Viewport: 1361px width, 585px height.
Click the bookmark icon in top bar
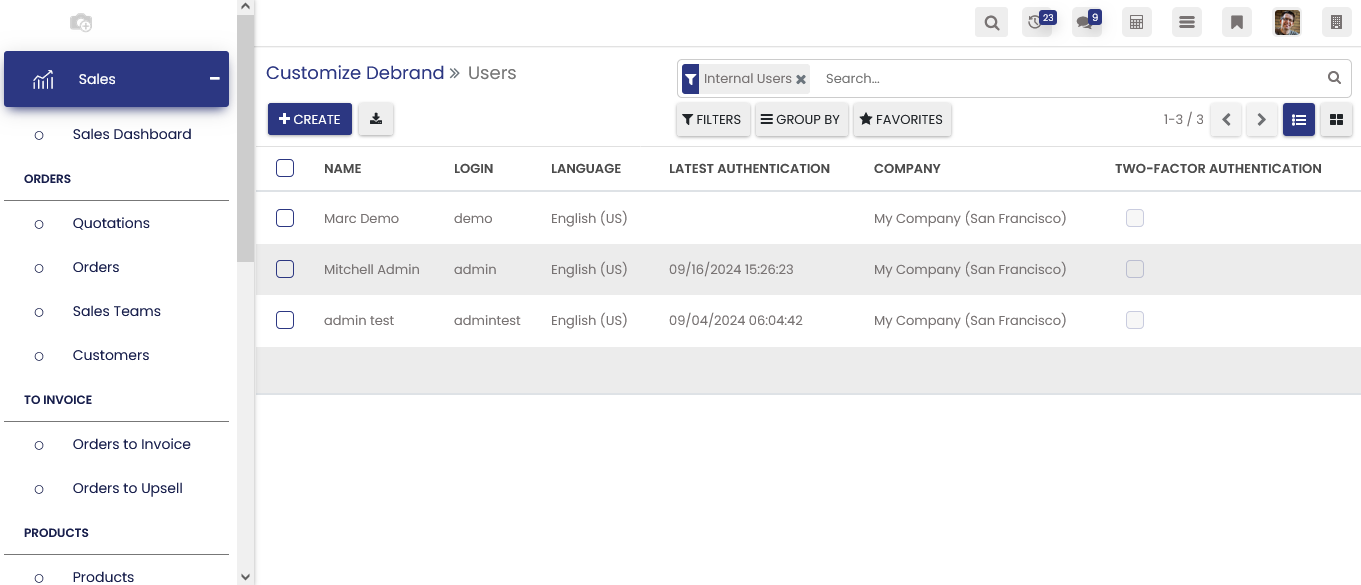(1236, 23)
